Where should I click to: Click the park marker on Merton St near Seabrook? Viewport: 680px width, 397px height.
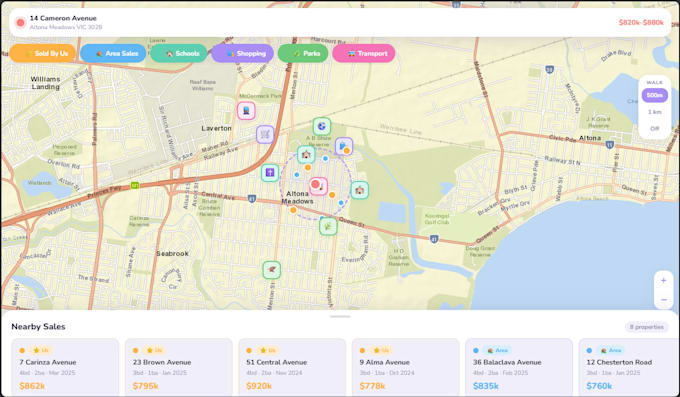coord(271,270)
